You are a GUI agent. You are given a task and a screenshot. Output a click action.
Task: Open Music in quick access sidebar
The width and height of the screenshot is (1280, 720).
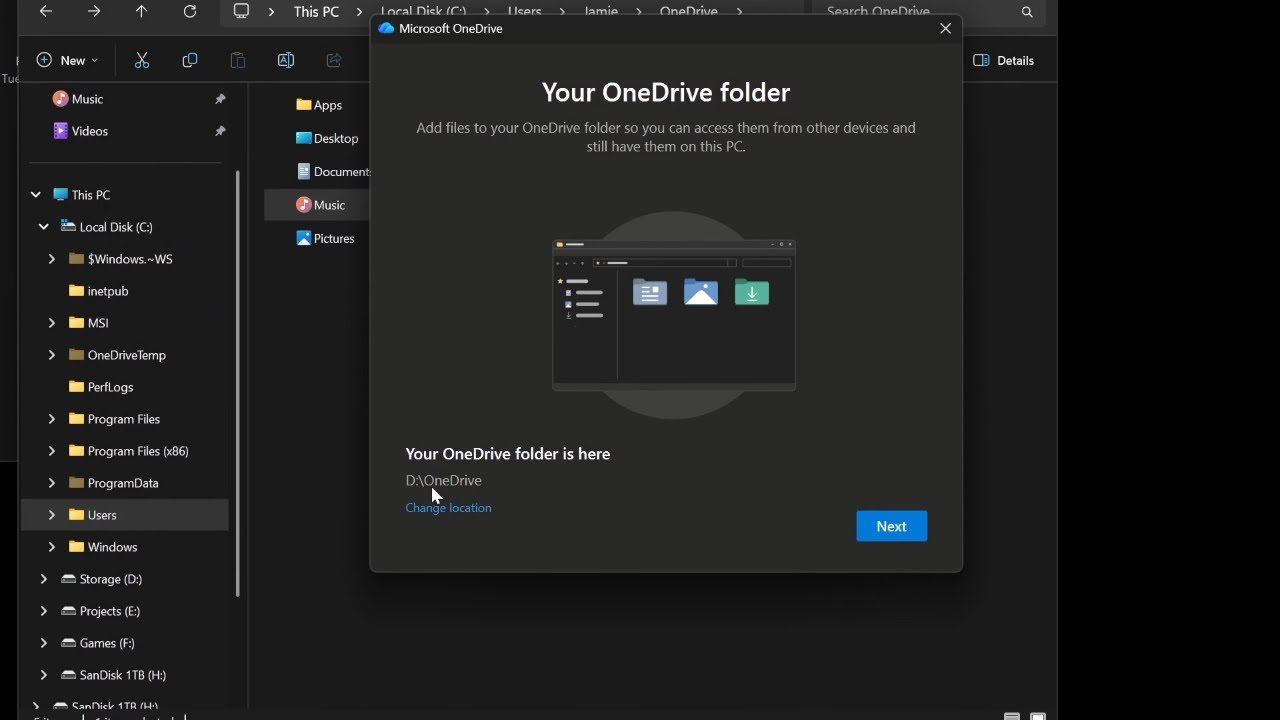pos(88,99)
